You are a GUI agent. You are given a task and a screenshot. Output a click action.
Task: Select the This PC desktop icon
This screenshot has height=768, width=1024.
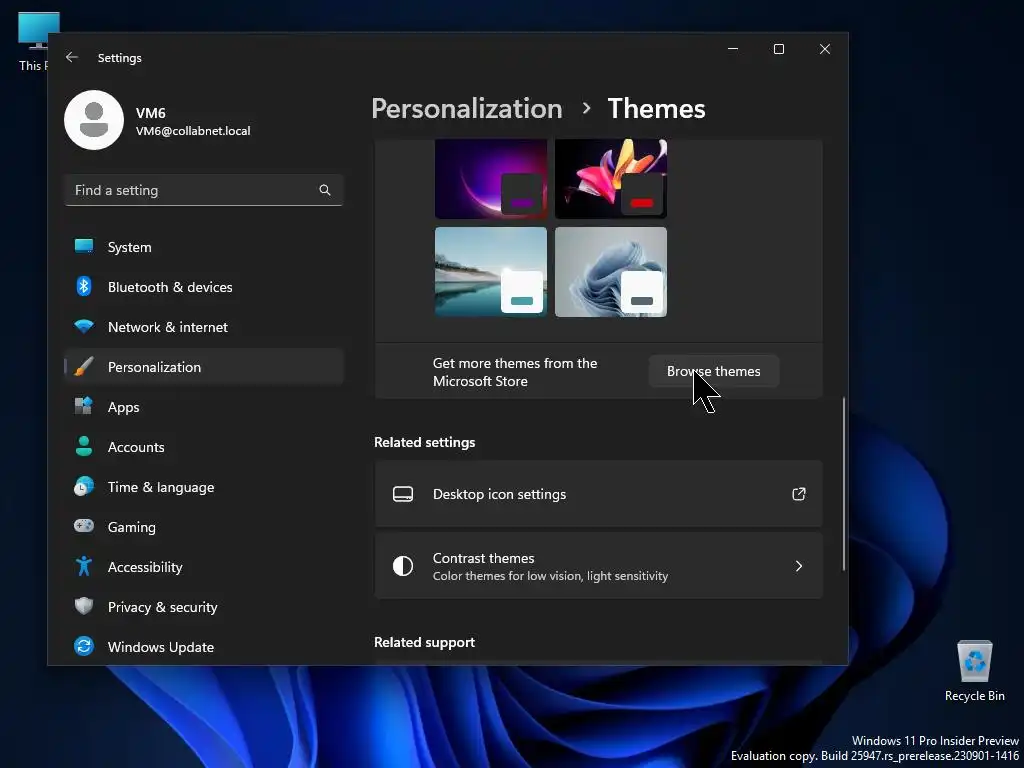(35, 41)
